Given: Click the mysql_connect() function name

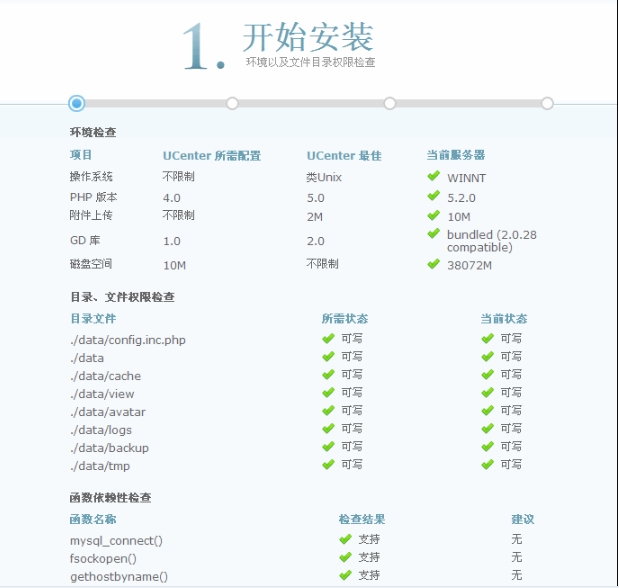Looking at the screenshot, I should click(x=116, y=541).
